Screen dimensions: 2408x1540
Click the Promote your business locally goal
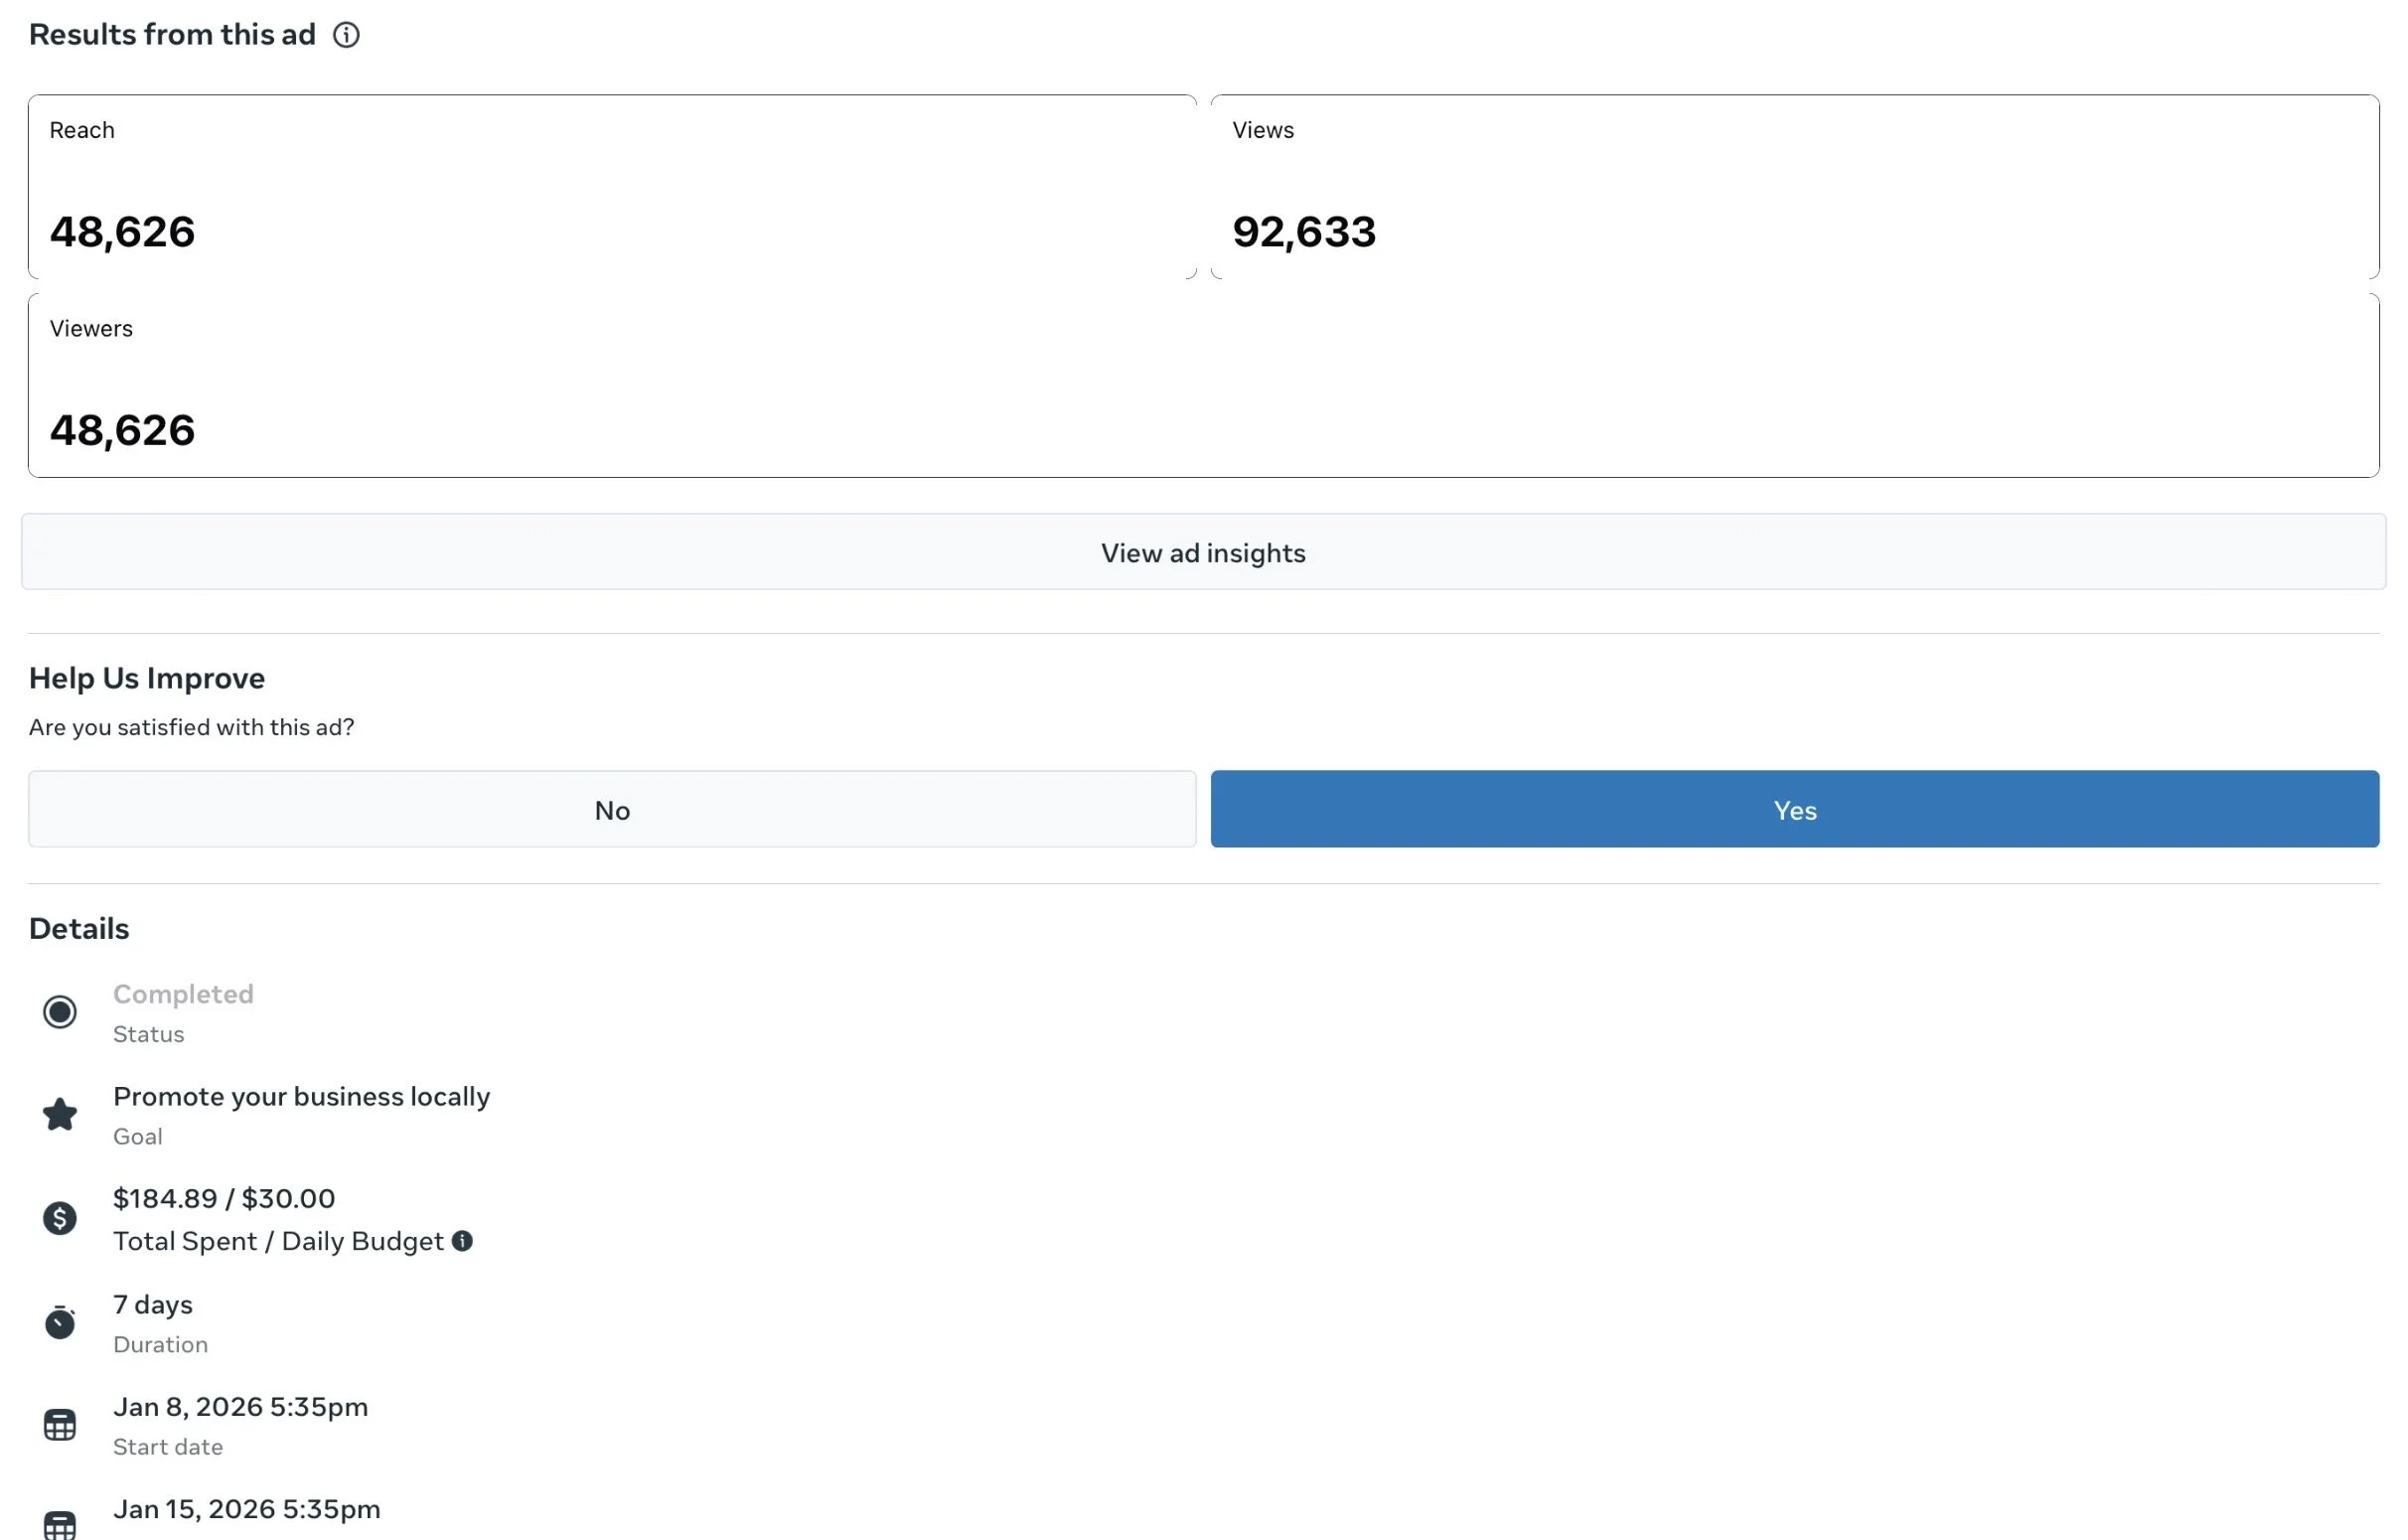pyautogui.click(x=301, y=1097)
